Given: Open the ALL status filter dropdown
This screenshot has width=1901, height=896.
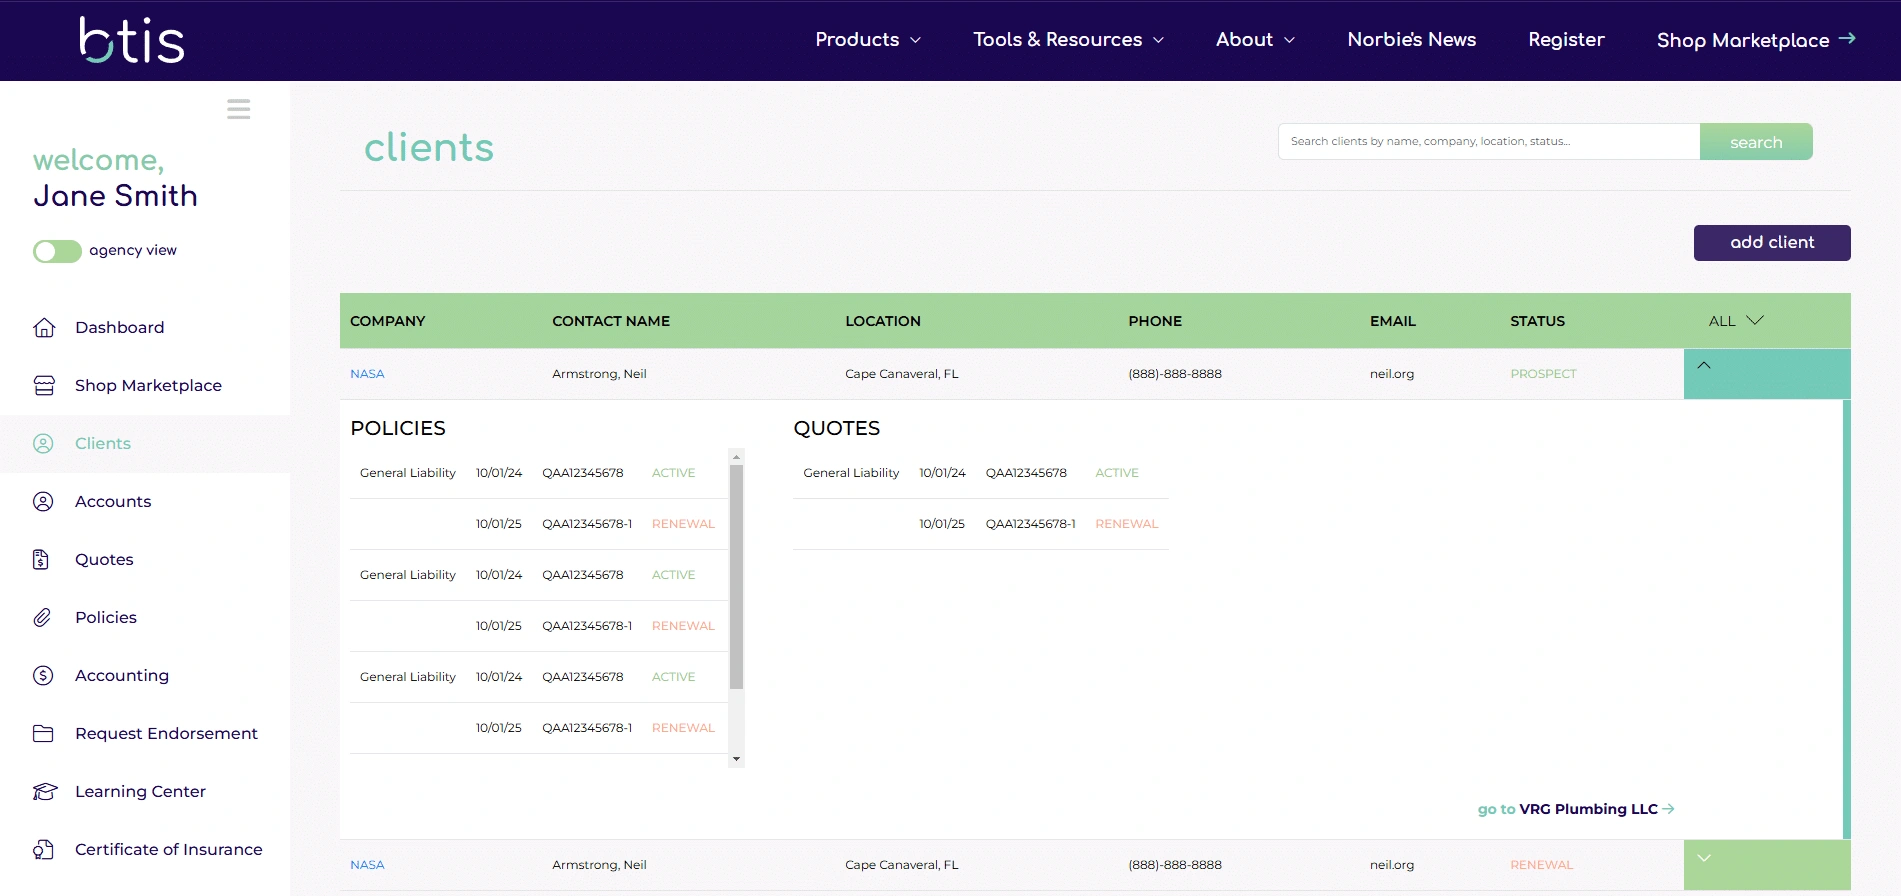Looking at the screenshot, I should tap(1735, 321).
